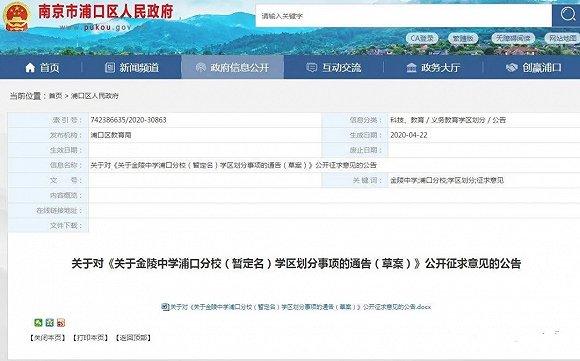The image size is (580, 361).
Task: Select the keywords 金陵中学浦口分校;学区划分;征求意见
Action: (x=447, y=180)
